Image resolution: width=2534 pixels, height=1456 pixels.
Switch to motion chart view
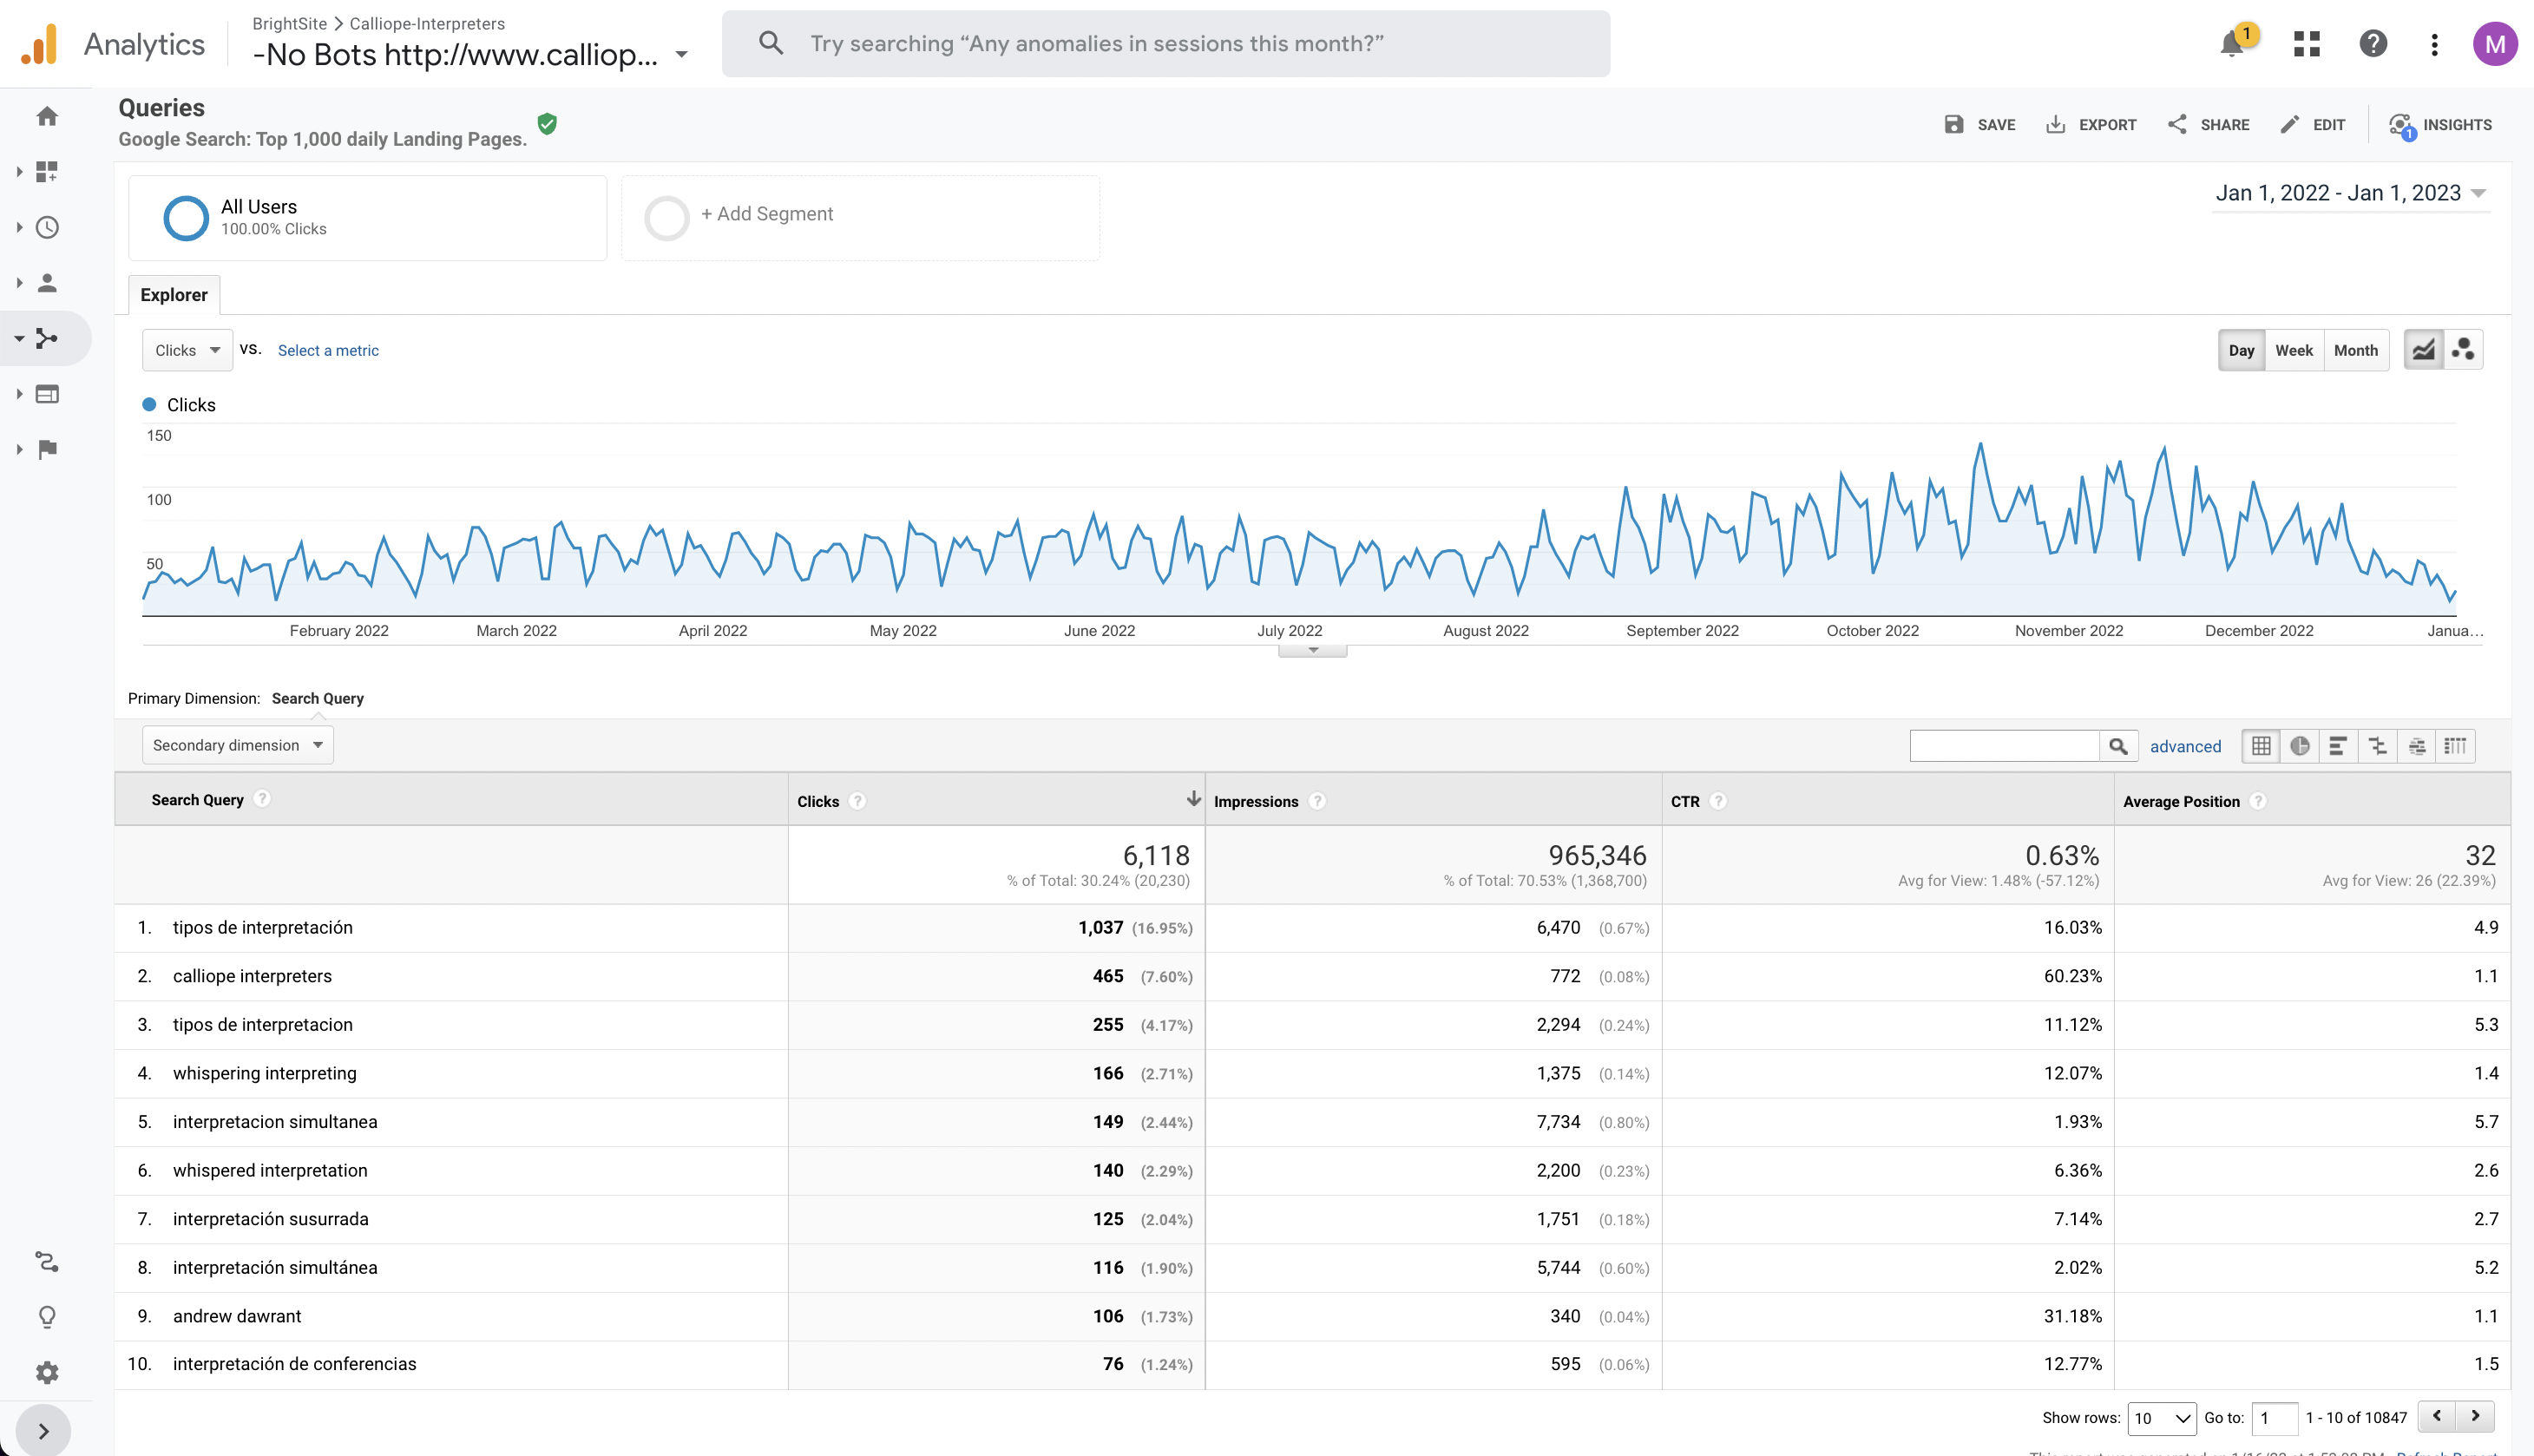pyautogui.click(x=2463, y=350)
